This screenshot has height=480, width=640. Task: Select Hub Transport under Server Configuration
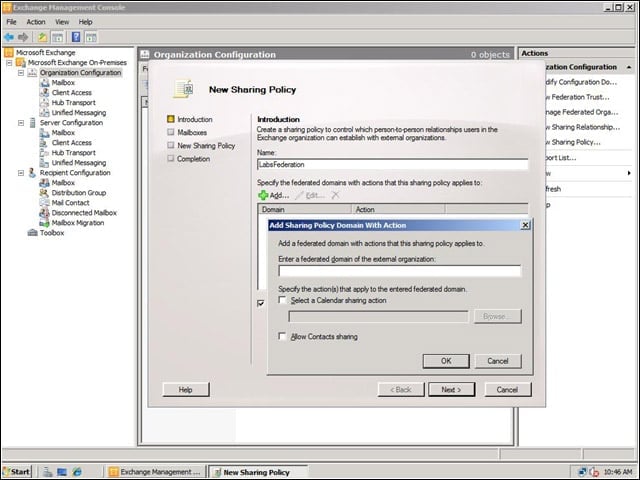pos(73,153)
